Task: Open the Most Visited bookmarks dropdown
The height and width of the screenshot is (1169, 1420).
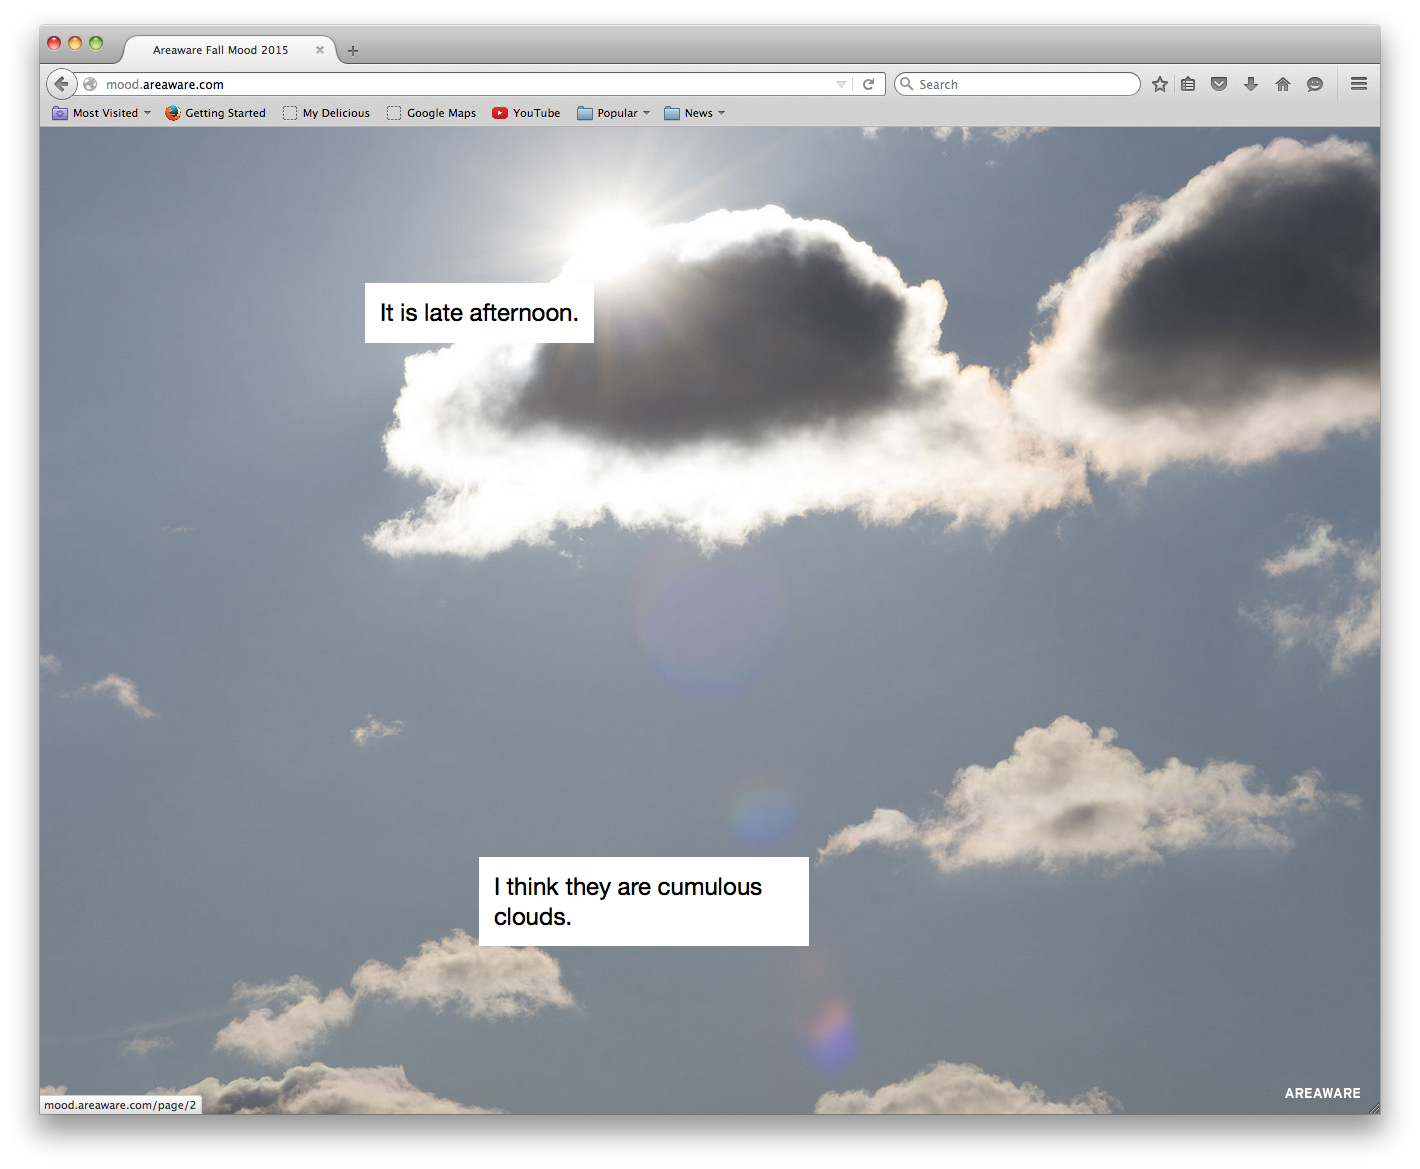Action: pos(102,113)
